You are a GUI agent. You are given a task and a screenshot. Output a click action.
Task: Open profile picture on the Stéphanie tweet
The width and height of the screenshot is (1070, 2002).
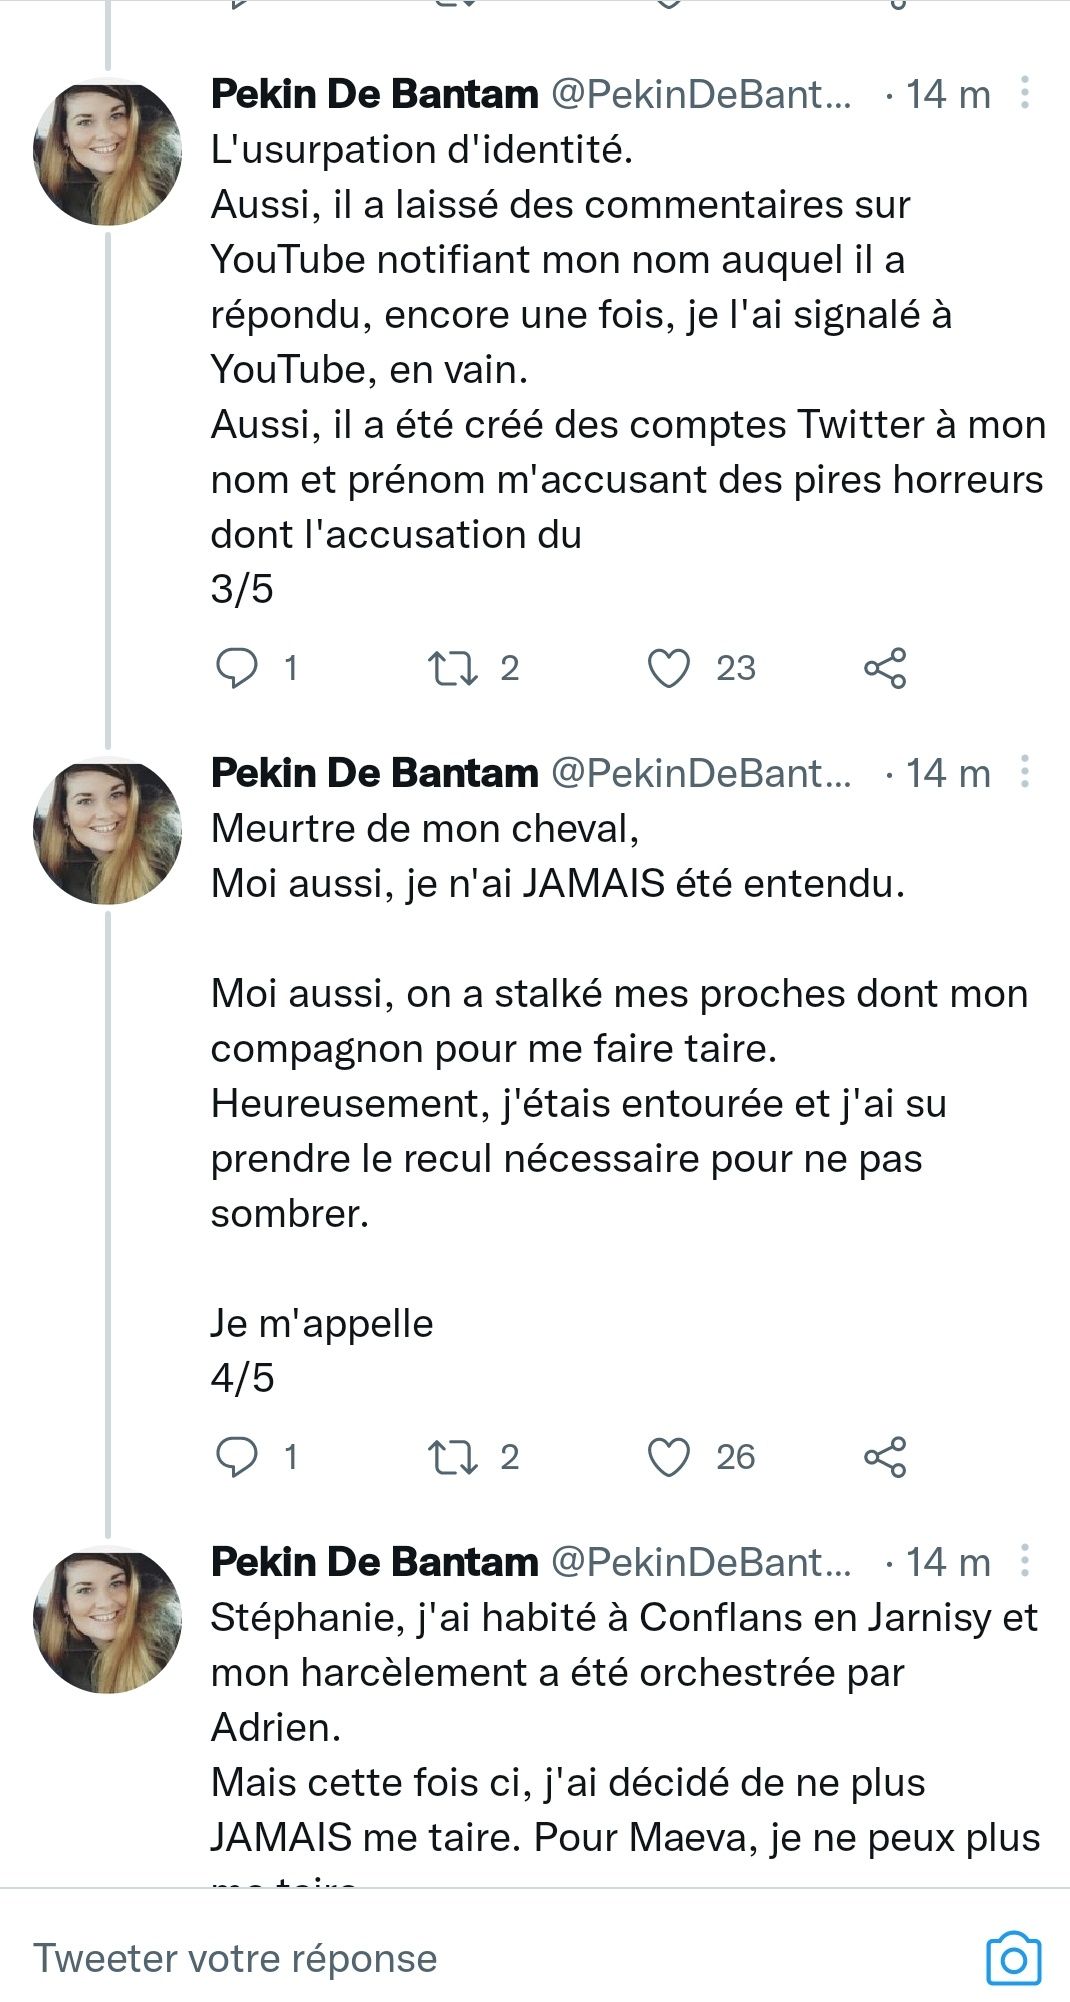click(x=108, y=1620)
